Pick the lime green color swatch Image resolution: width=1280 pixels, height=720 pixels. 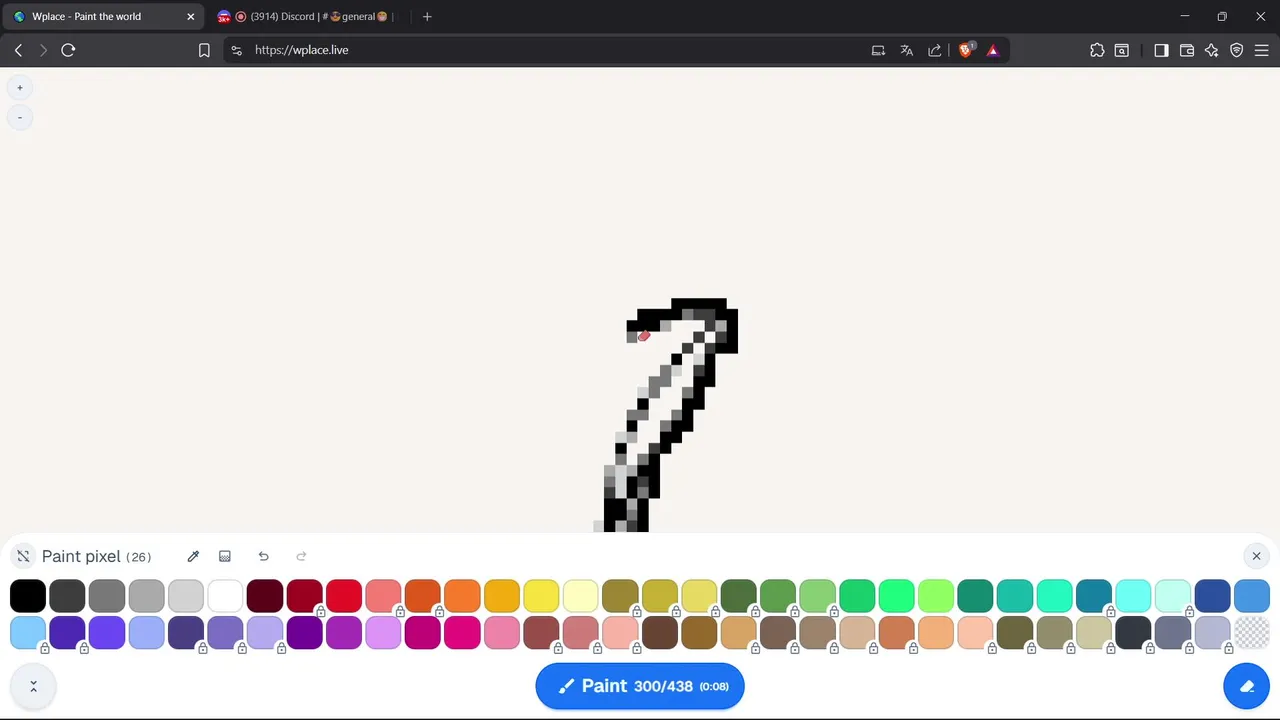pos(936,596)
